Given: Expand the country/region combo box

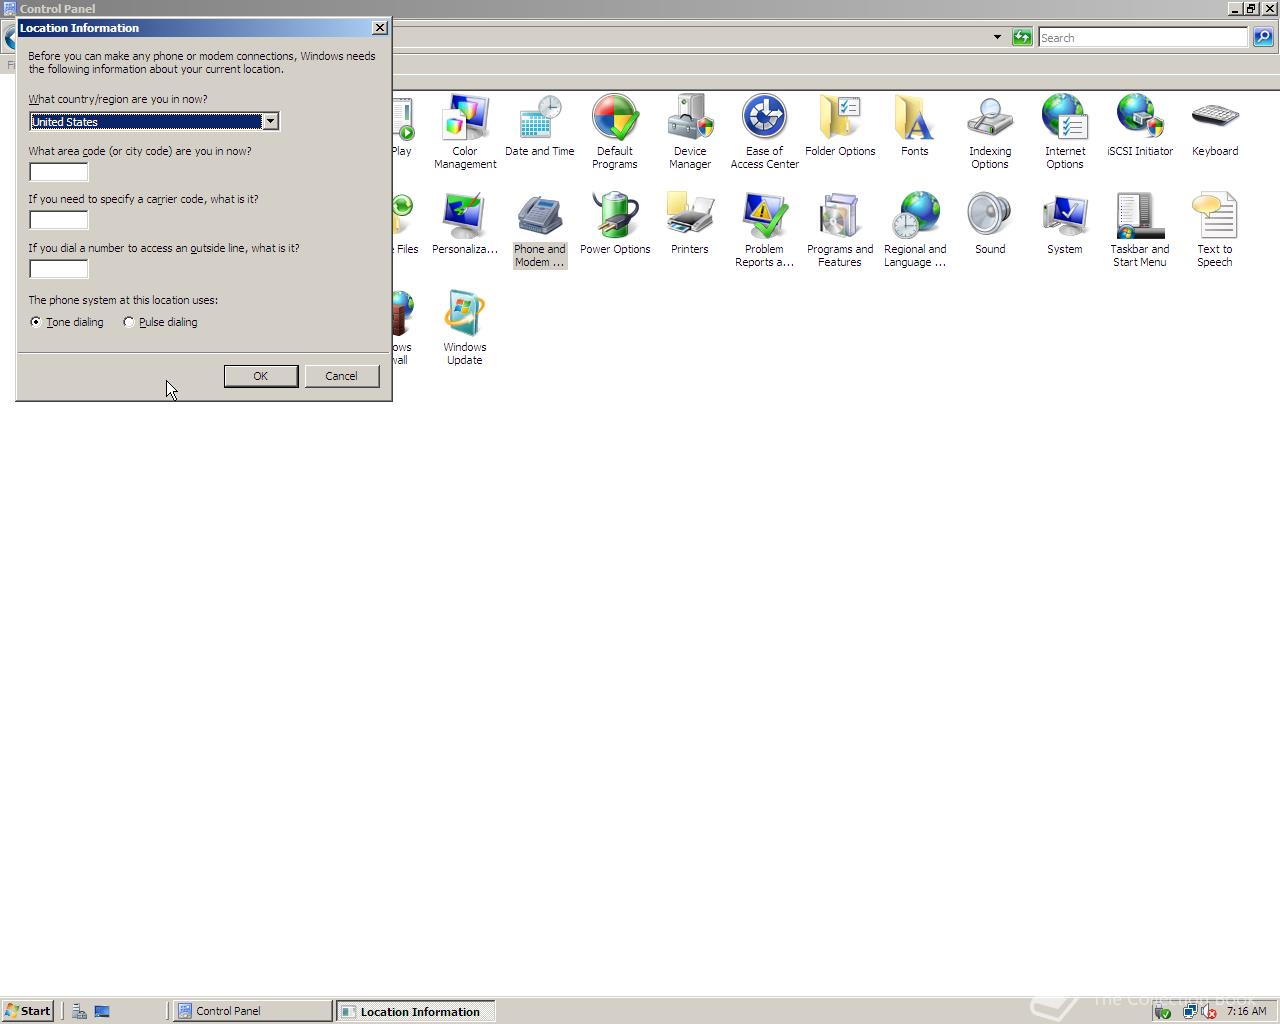Looking at the screenshot, I should pyautogui.click(x=270, y=121).
